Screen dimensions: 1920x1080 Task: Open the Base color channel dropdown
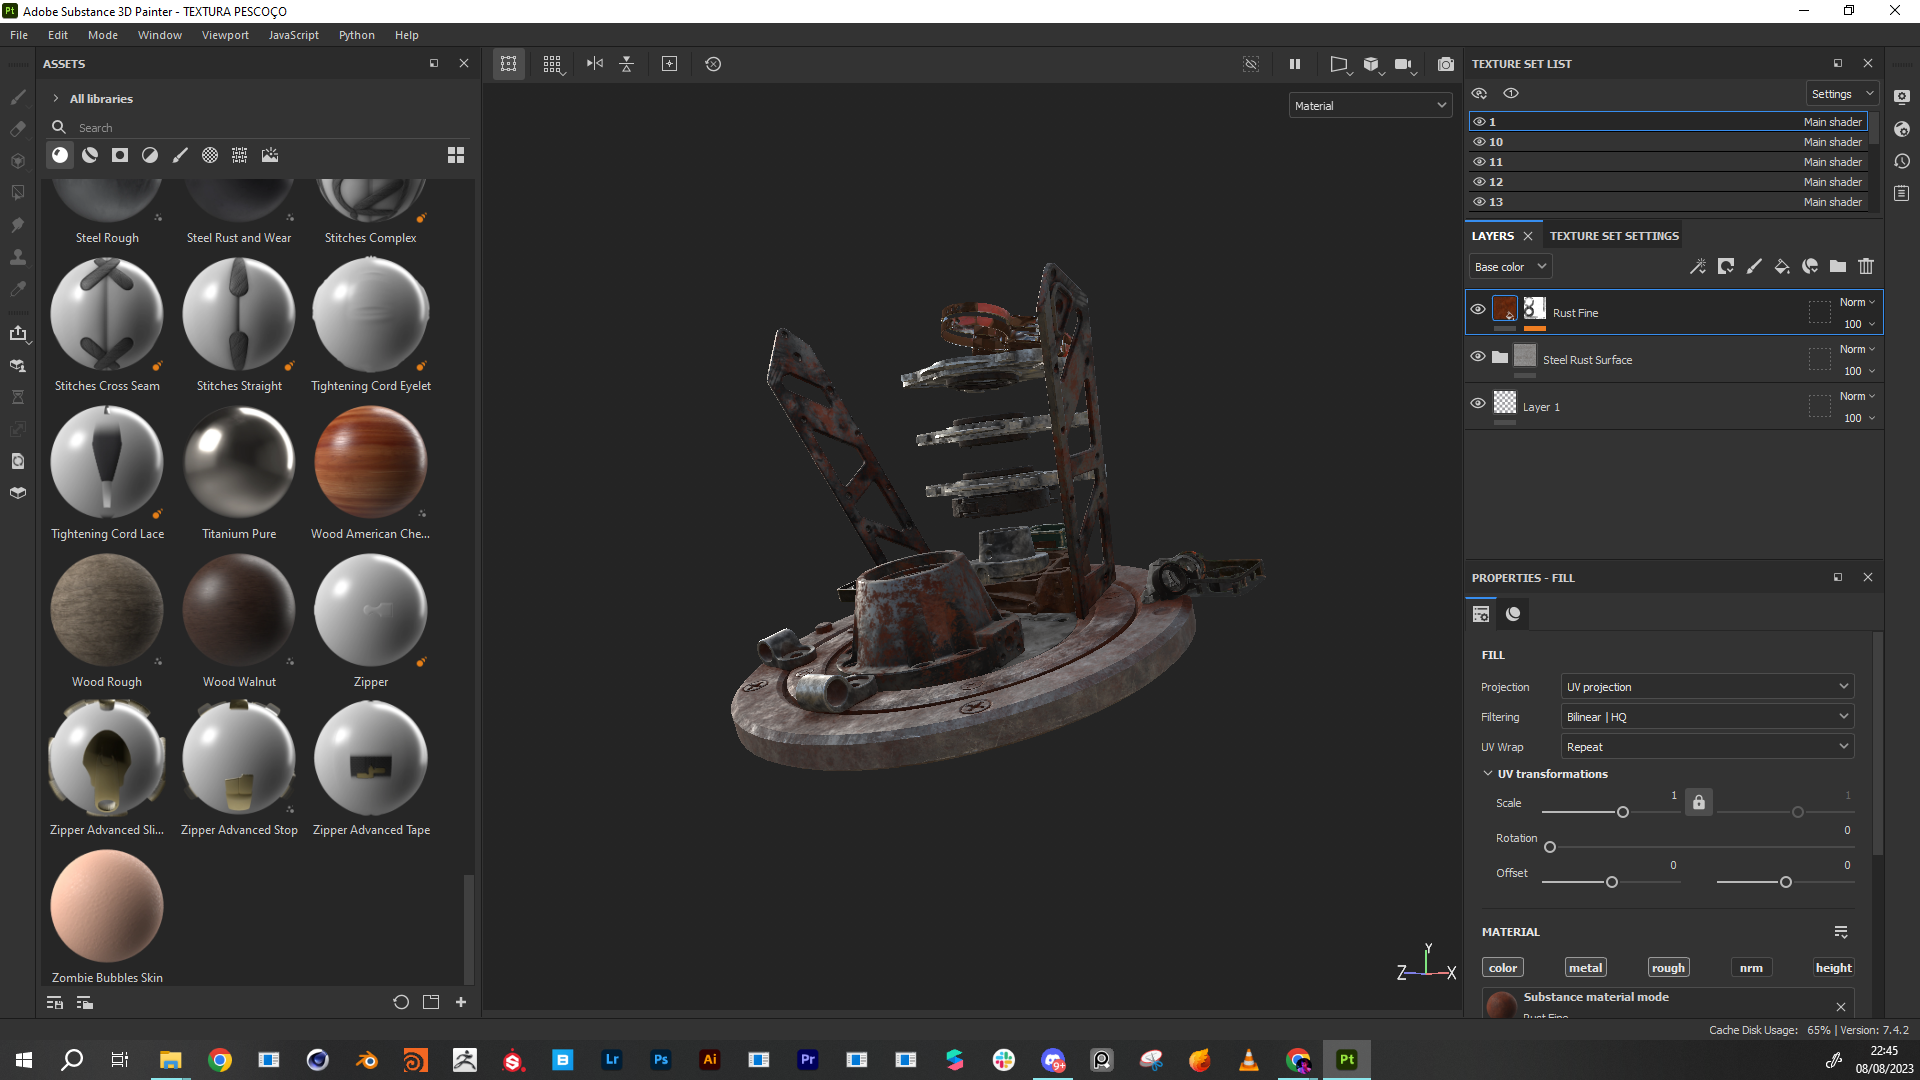[1510, 267]
